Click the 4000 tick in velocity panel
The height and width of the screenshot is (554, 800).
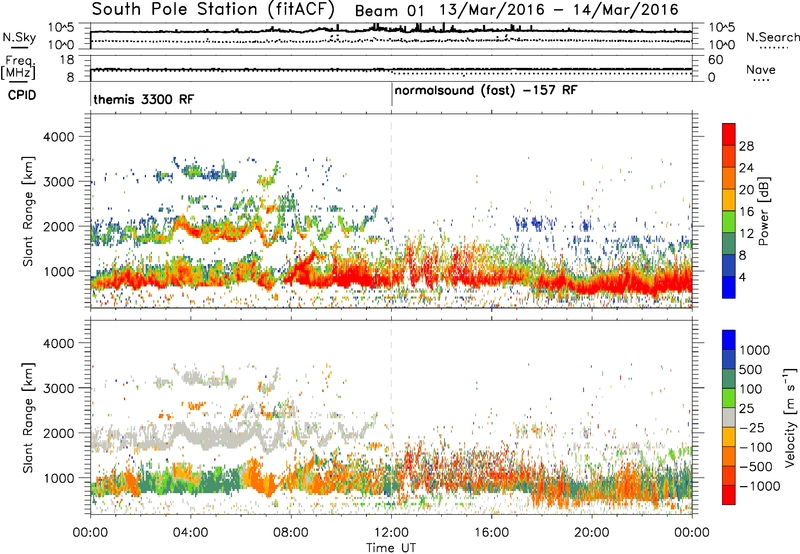tap(58, 343)
